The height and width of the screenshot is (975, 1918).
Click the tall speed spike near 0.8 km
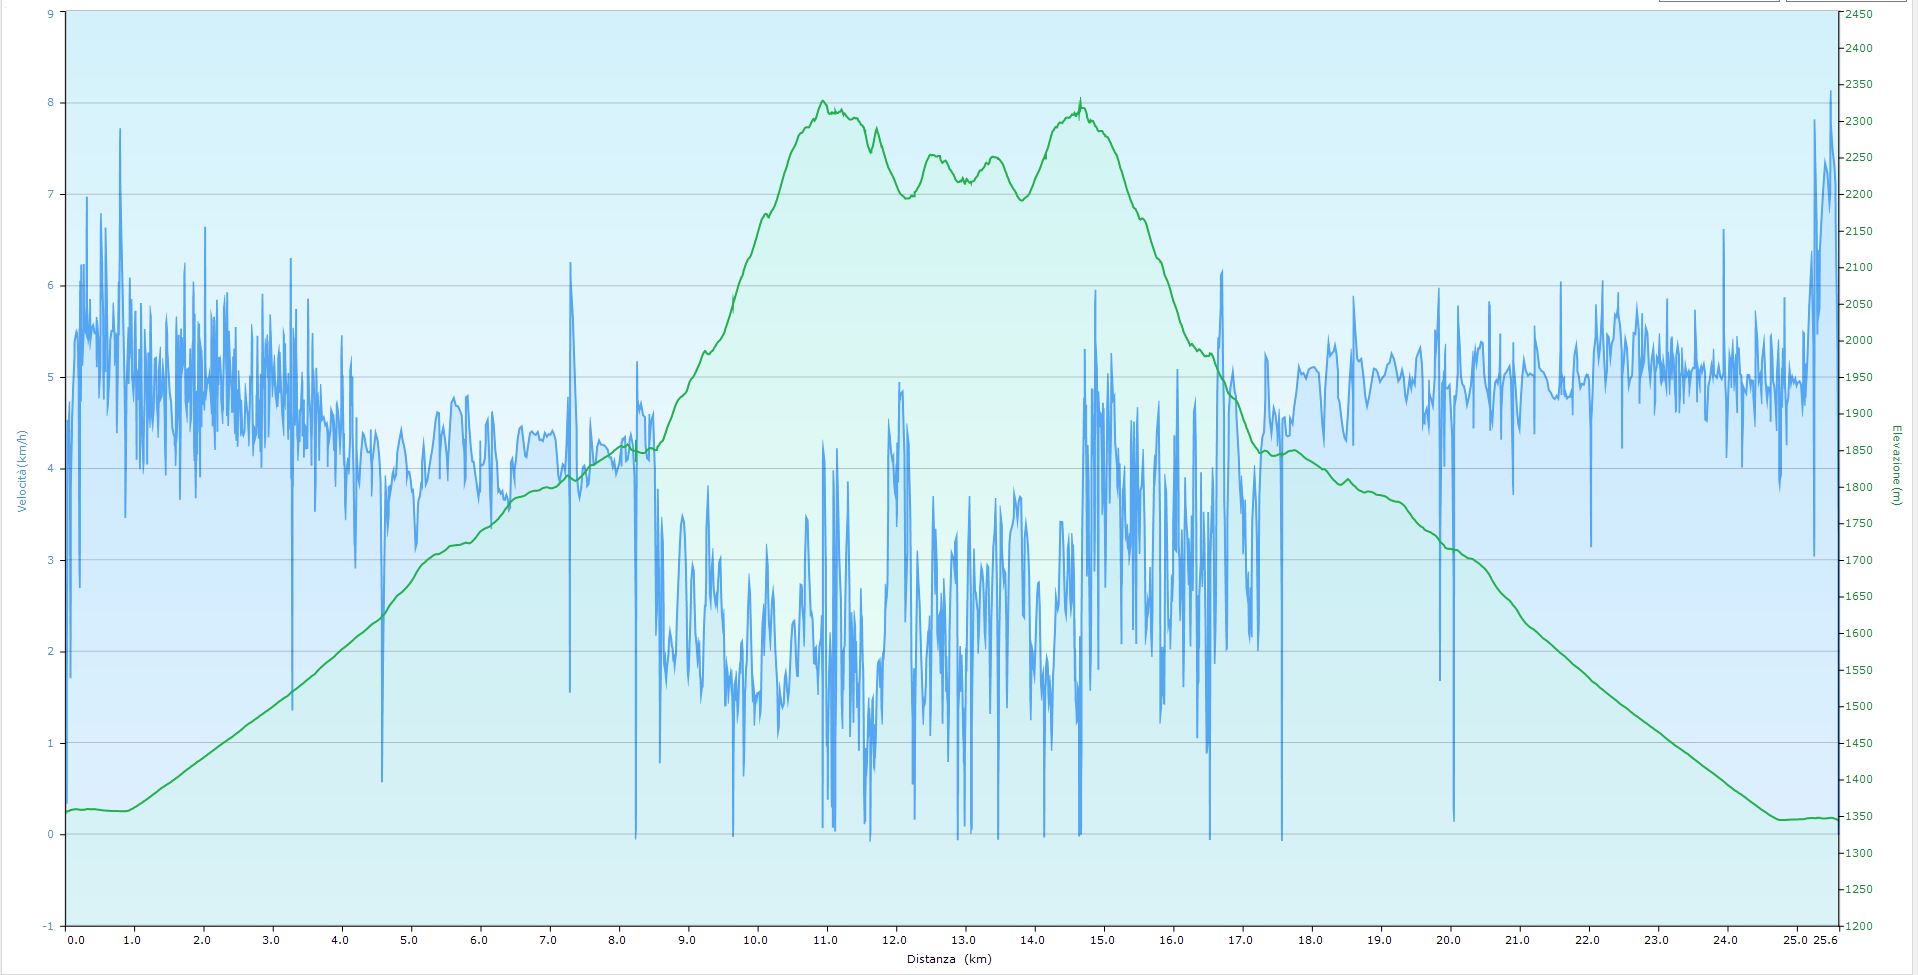coord(120,130)
